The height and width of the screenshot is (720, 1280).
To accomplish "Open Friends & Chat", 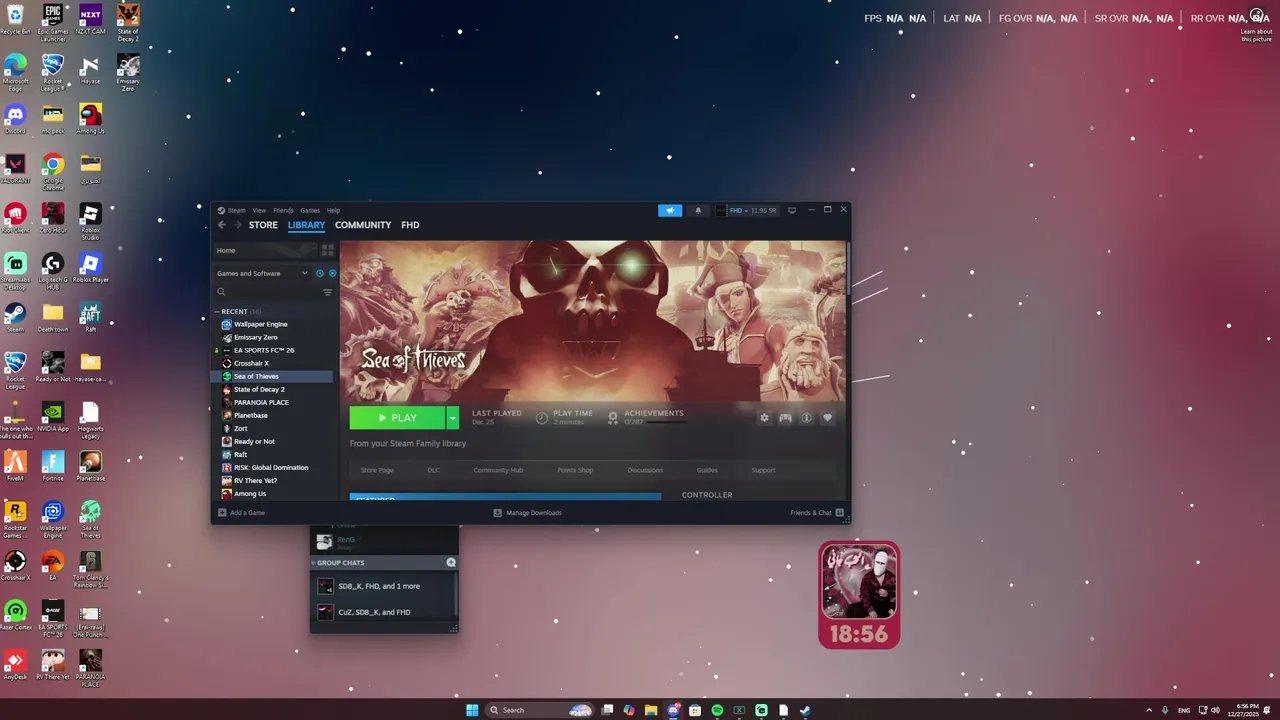I will point(817,513).
